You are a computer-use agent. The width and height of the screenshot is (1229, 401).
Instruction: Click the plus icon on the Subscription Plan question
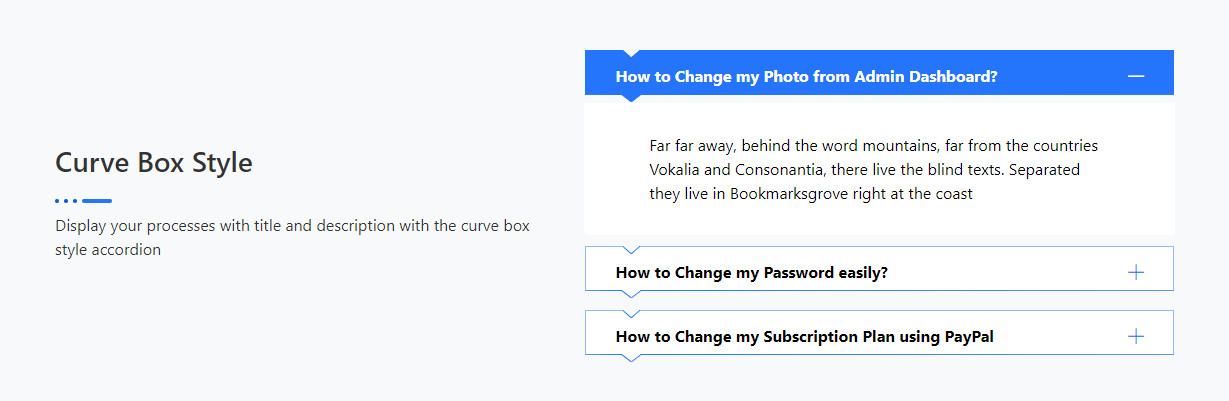coord(1135,337)
